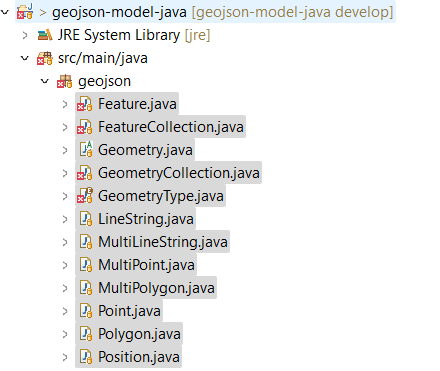The width and height of the screenshot is (440, 371).
Task: Click the Feature.java file icon
Action: 85,104
